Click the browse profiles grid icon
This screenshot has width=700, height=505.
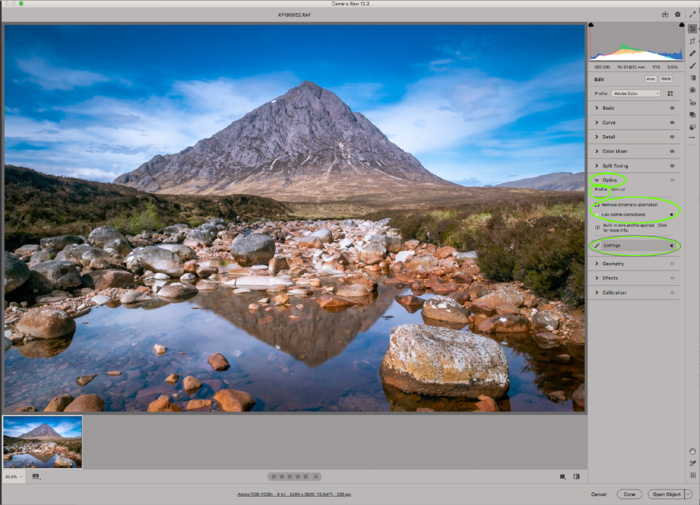(x=671, y=93)
